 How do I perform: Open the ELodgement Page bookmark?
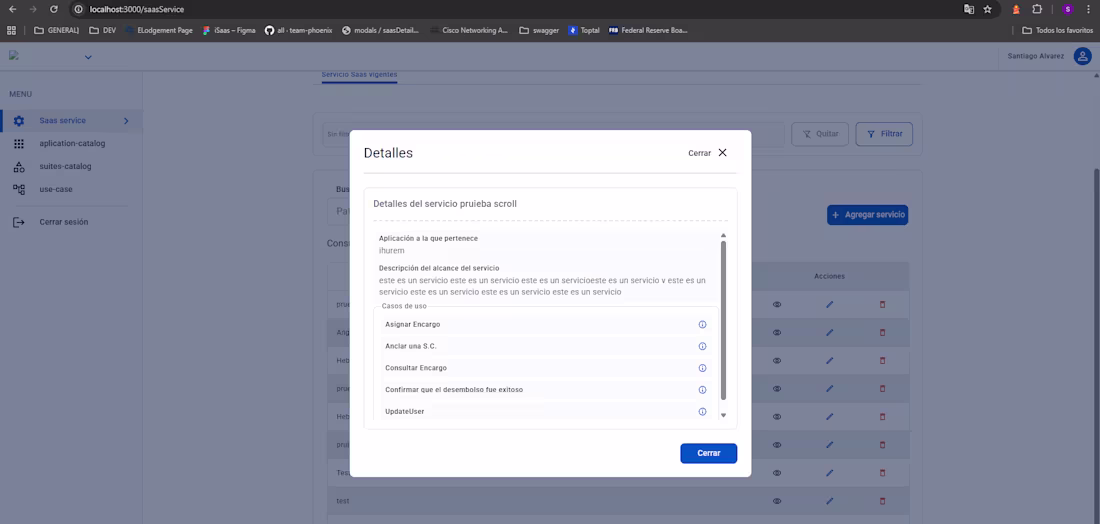point(159,30)
